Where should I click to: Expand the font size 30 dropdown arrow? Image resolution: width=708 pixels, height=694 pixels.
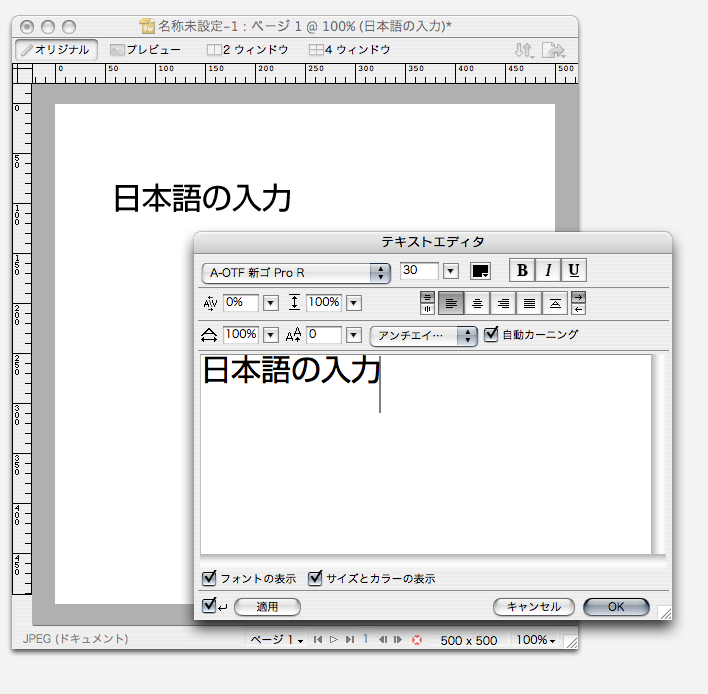pos(450,272)
